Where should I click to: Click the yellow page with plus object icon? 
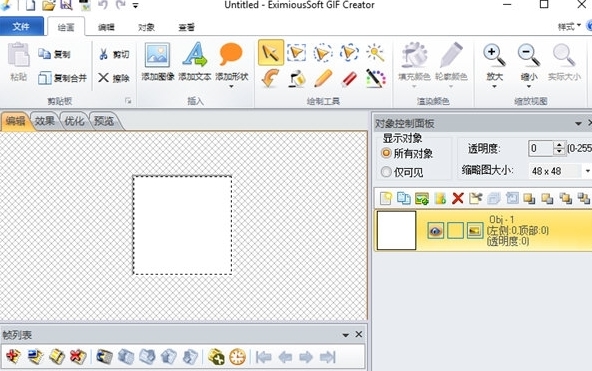(x=440, y=198)
